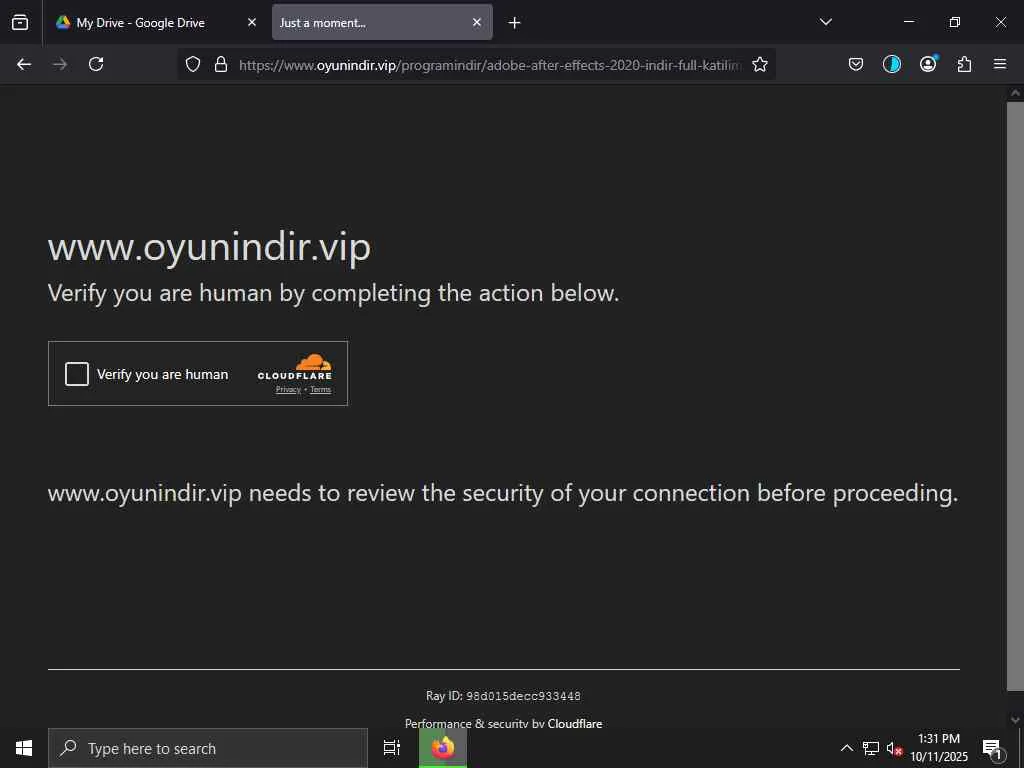Open the notification center icon
Viewport: 1024px width, 768px height.
993,748
